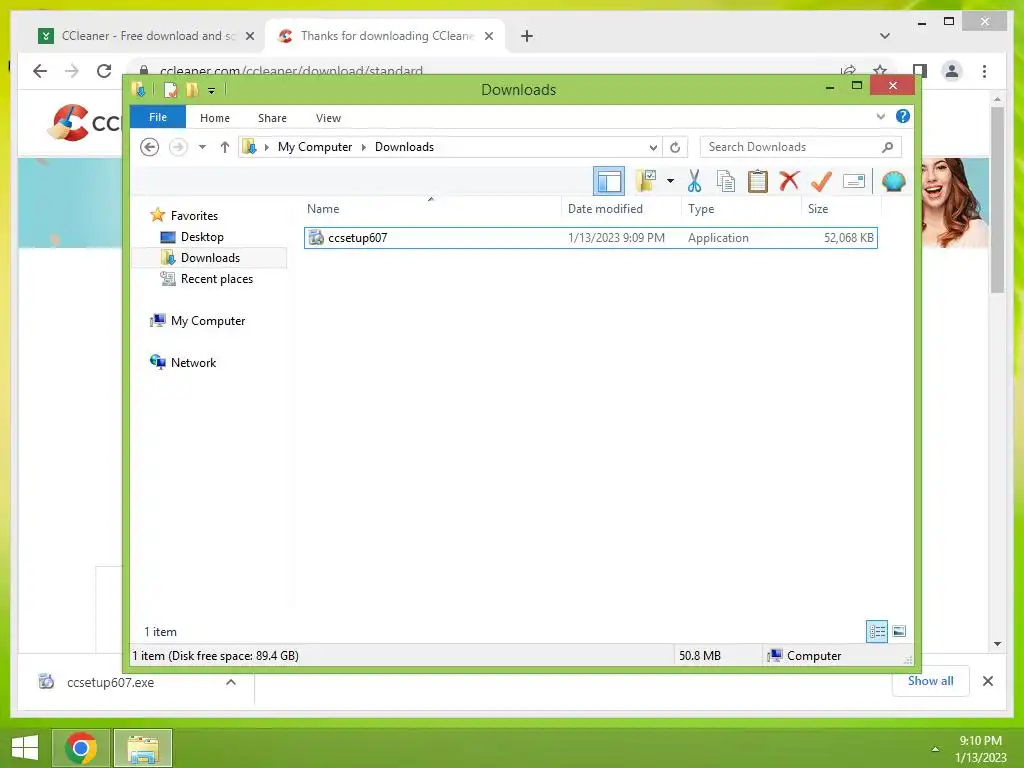Screen dimensions: 1024x768
Task: Sort by the Name column header
Action: point(431,208)
